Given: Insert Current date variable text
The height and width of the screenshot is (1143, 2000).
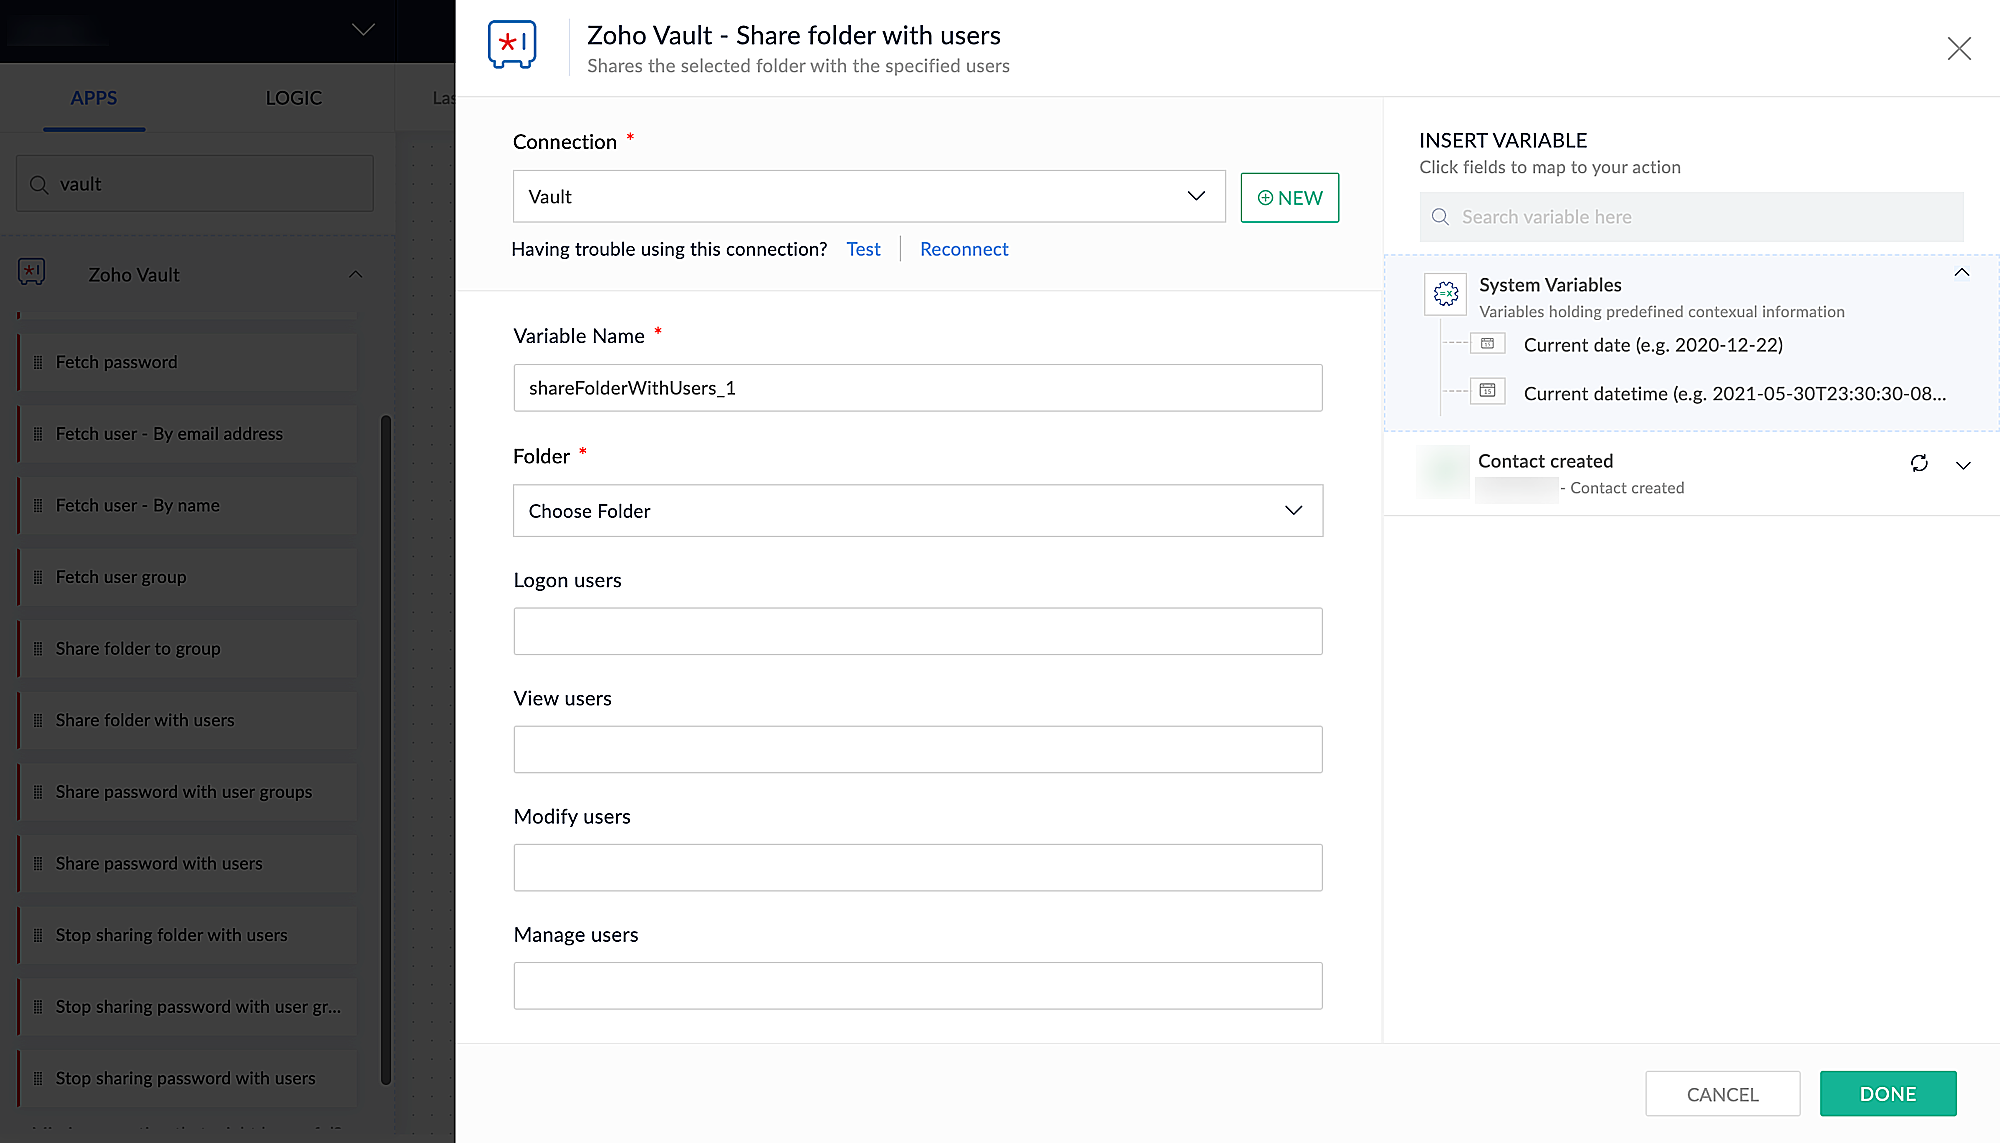Looking at the screenshot, I should pos(1653,345).
